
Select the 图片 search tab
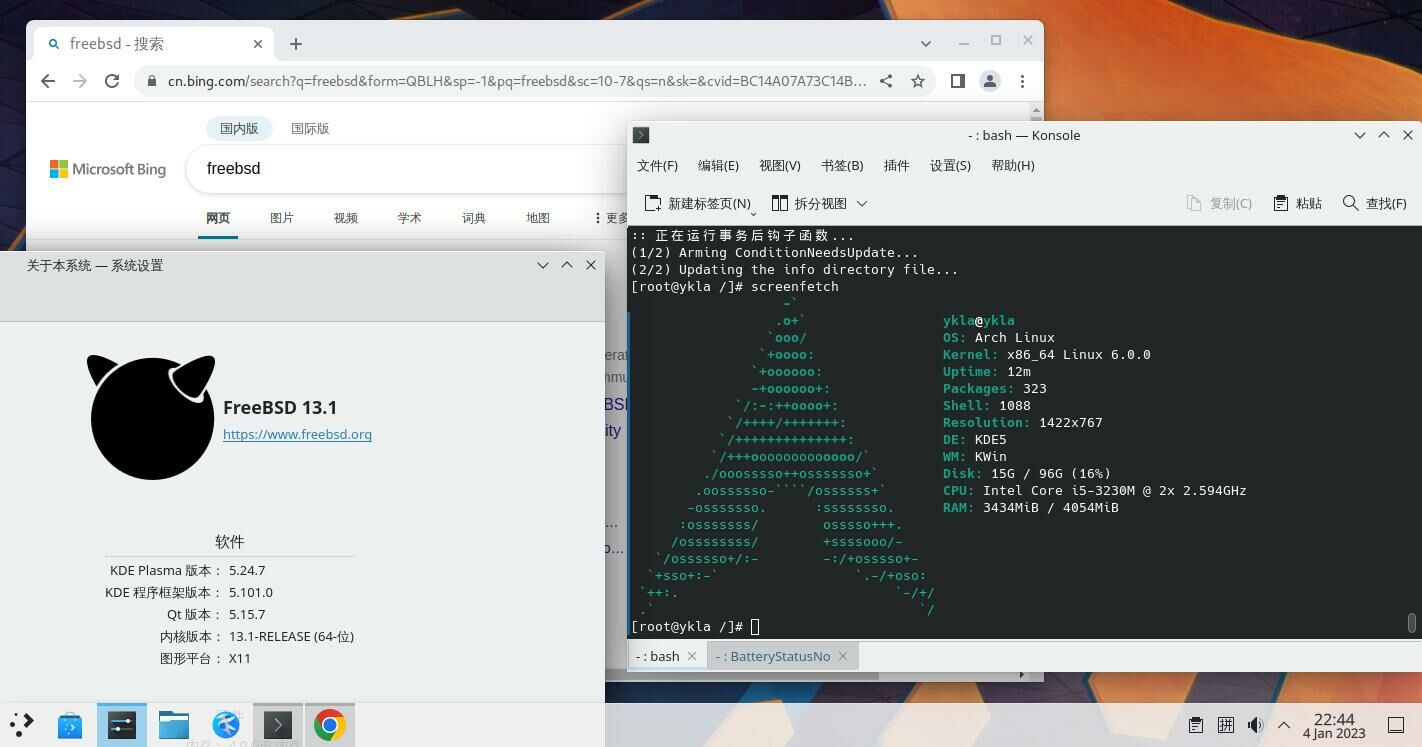tap(282, 218)
